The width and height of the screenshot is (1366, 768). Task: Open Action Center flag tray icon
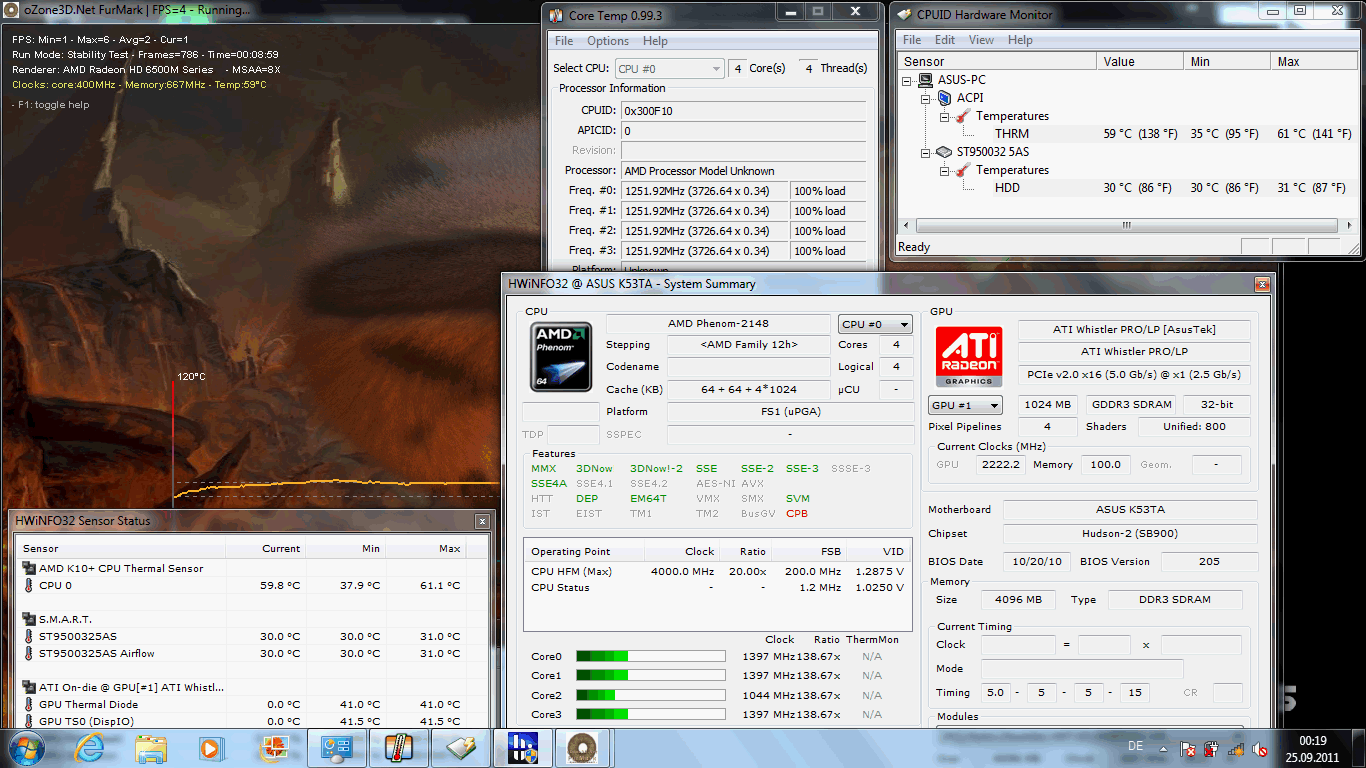point(1188,749)
